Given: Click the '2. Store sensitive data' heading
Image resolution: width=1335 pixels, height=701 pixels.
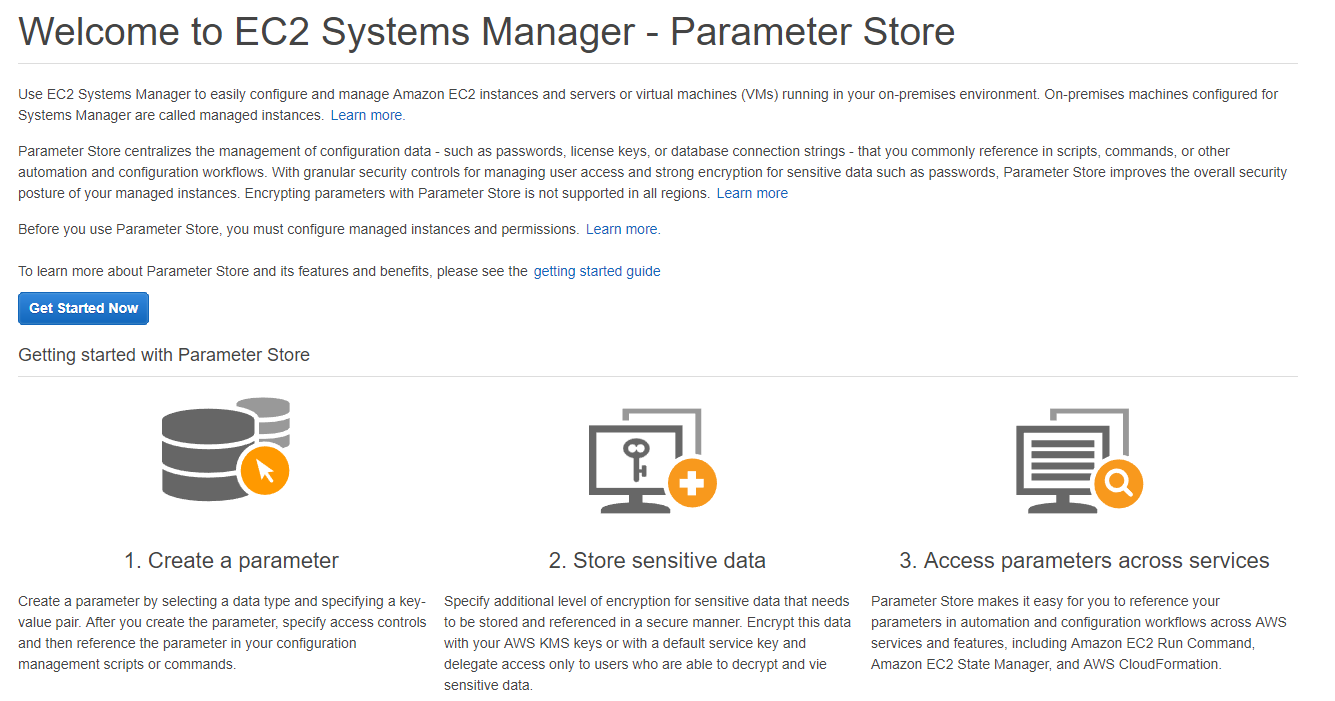Looking at the screenshot, I should click(x=657, y=561).
